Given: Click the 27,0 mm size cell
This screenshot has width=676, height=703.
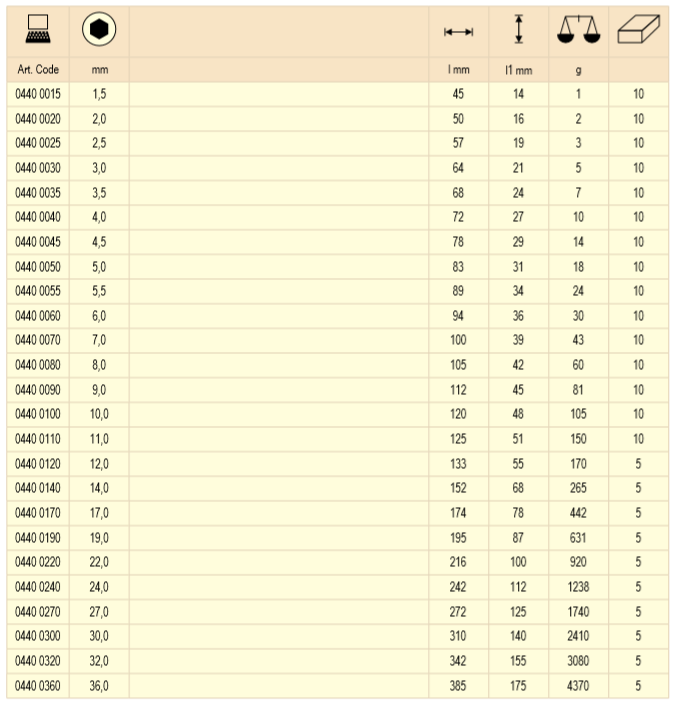Looking at the screenshot, I should click(99, 612).
